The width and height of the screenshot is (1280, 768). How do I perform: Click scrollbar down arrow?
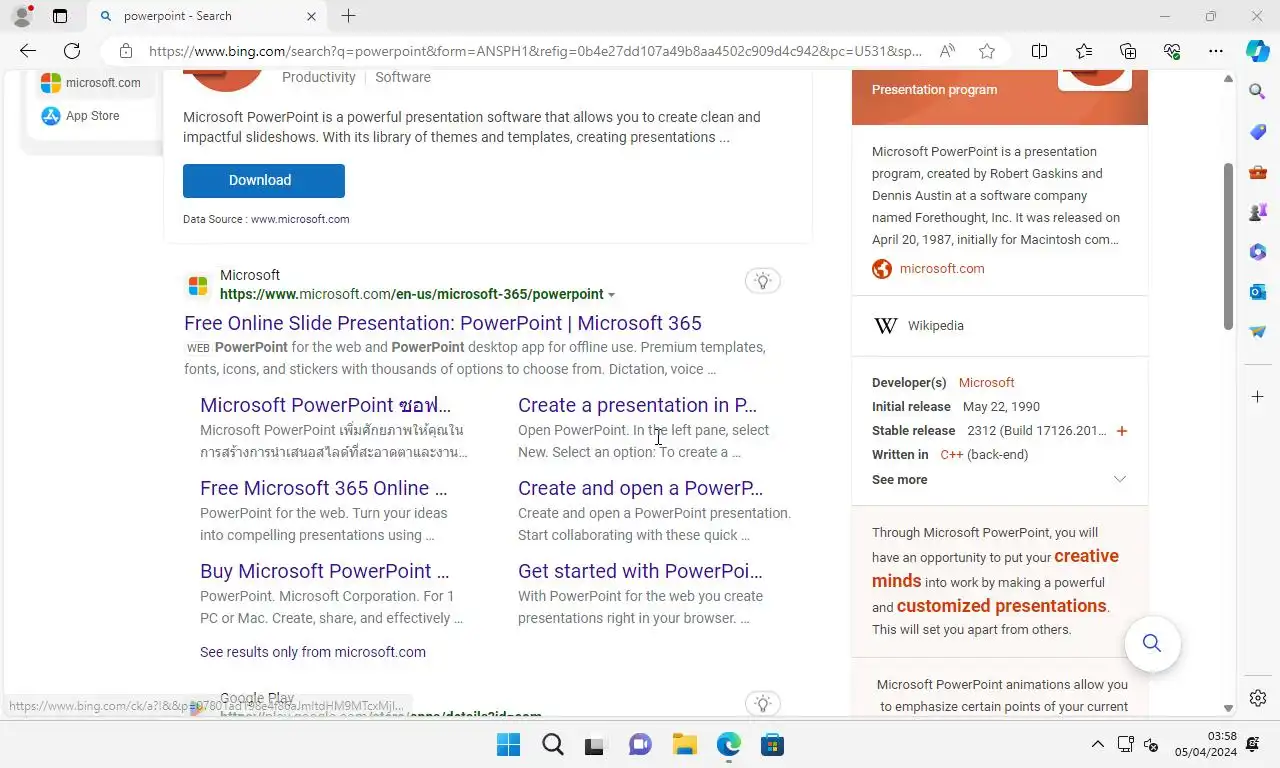tap(1229, 708)
